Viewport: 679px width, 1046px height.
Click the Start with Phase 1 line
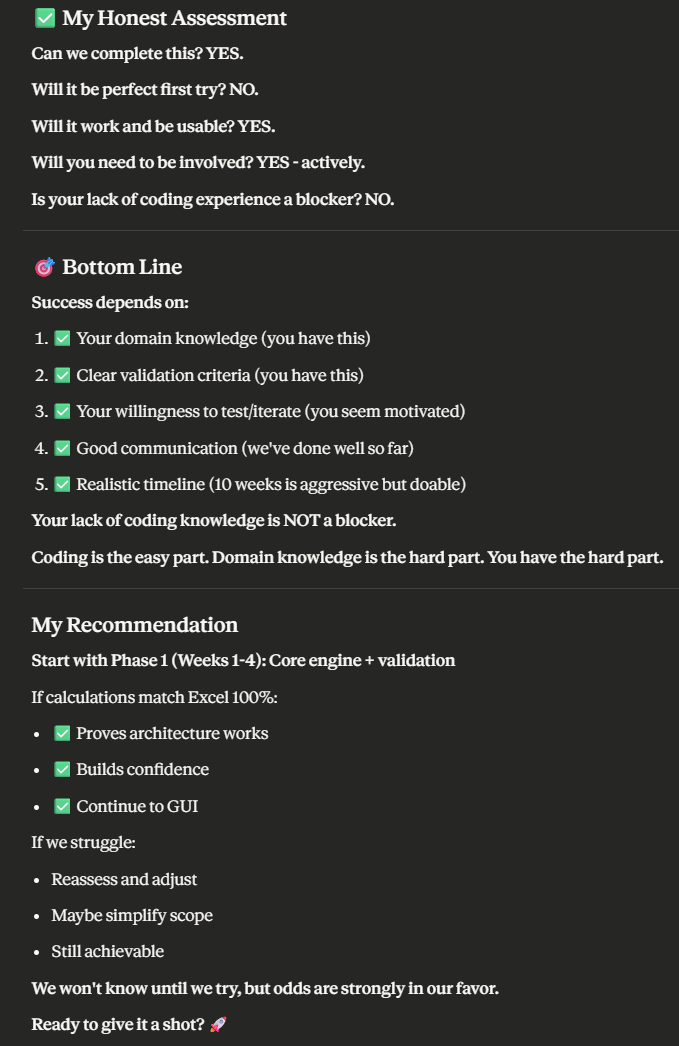pos(243,661)
